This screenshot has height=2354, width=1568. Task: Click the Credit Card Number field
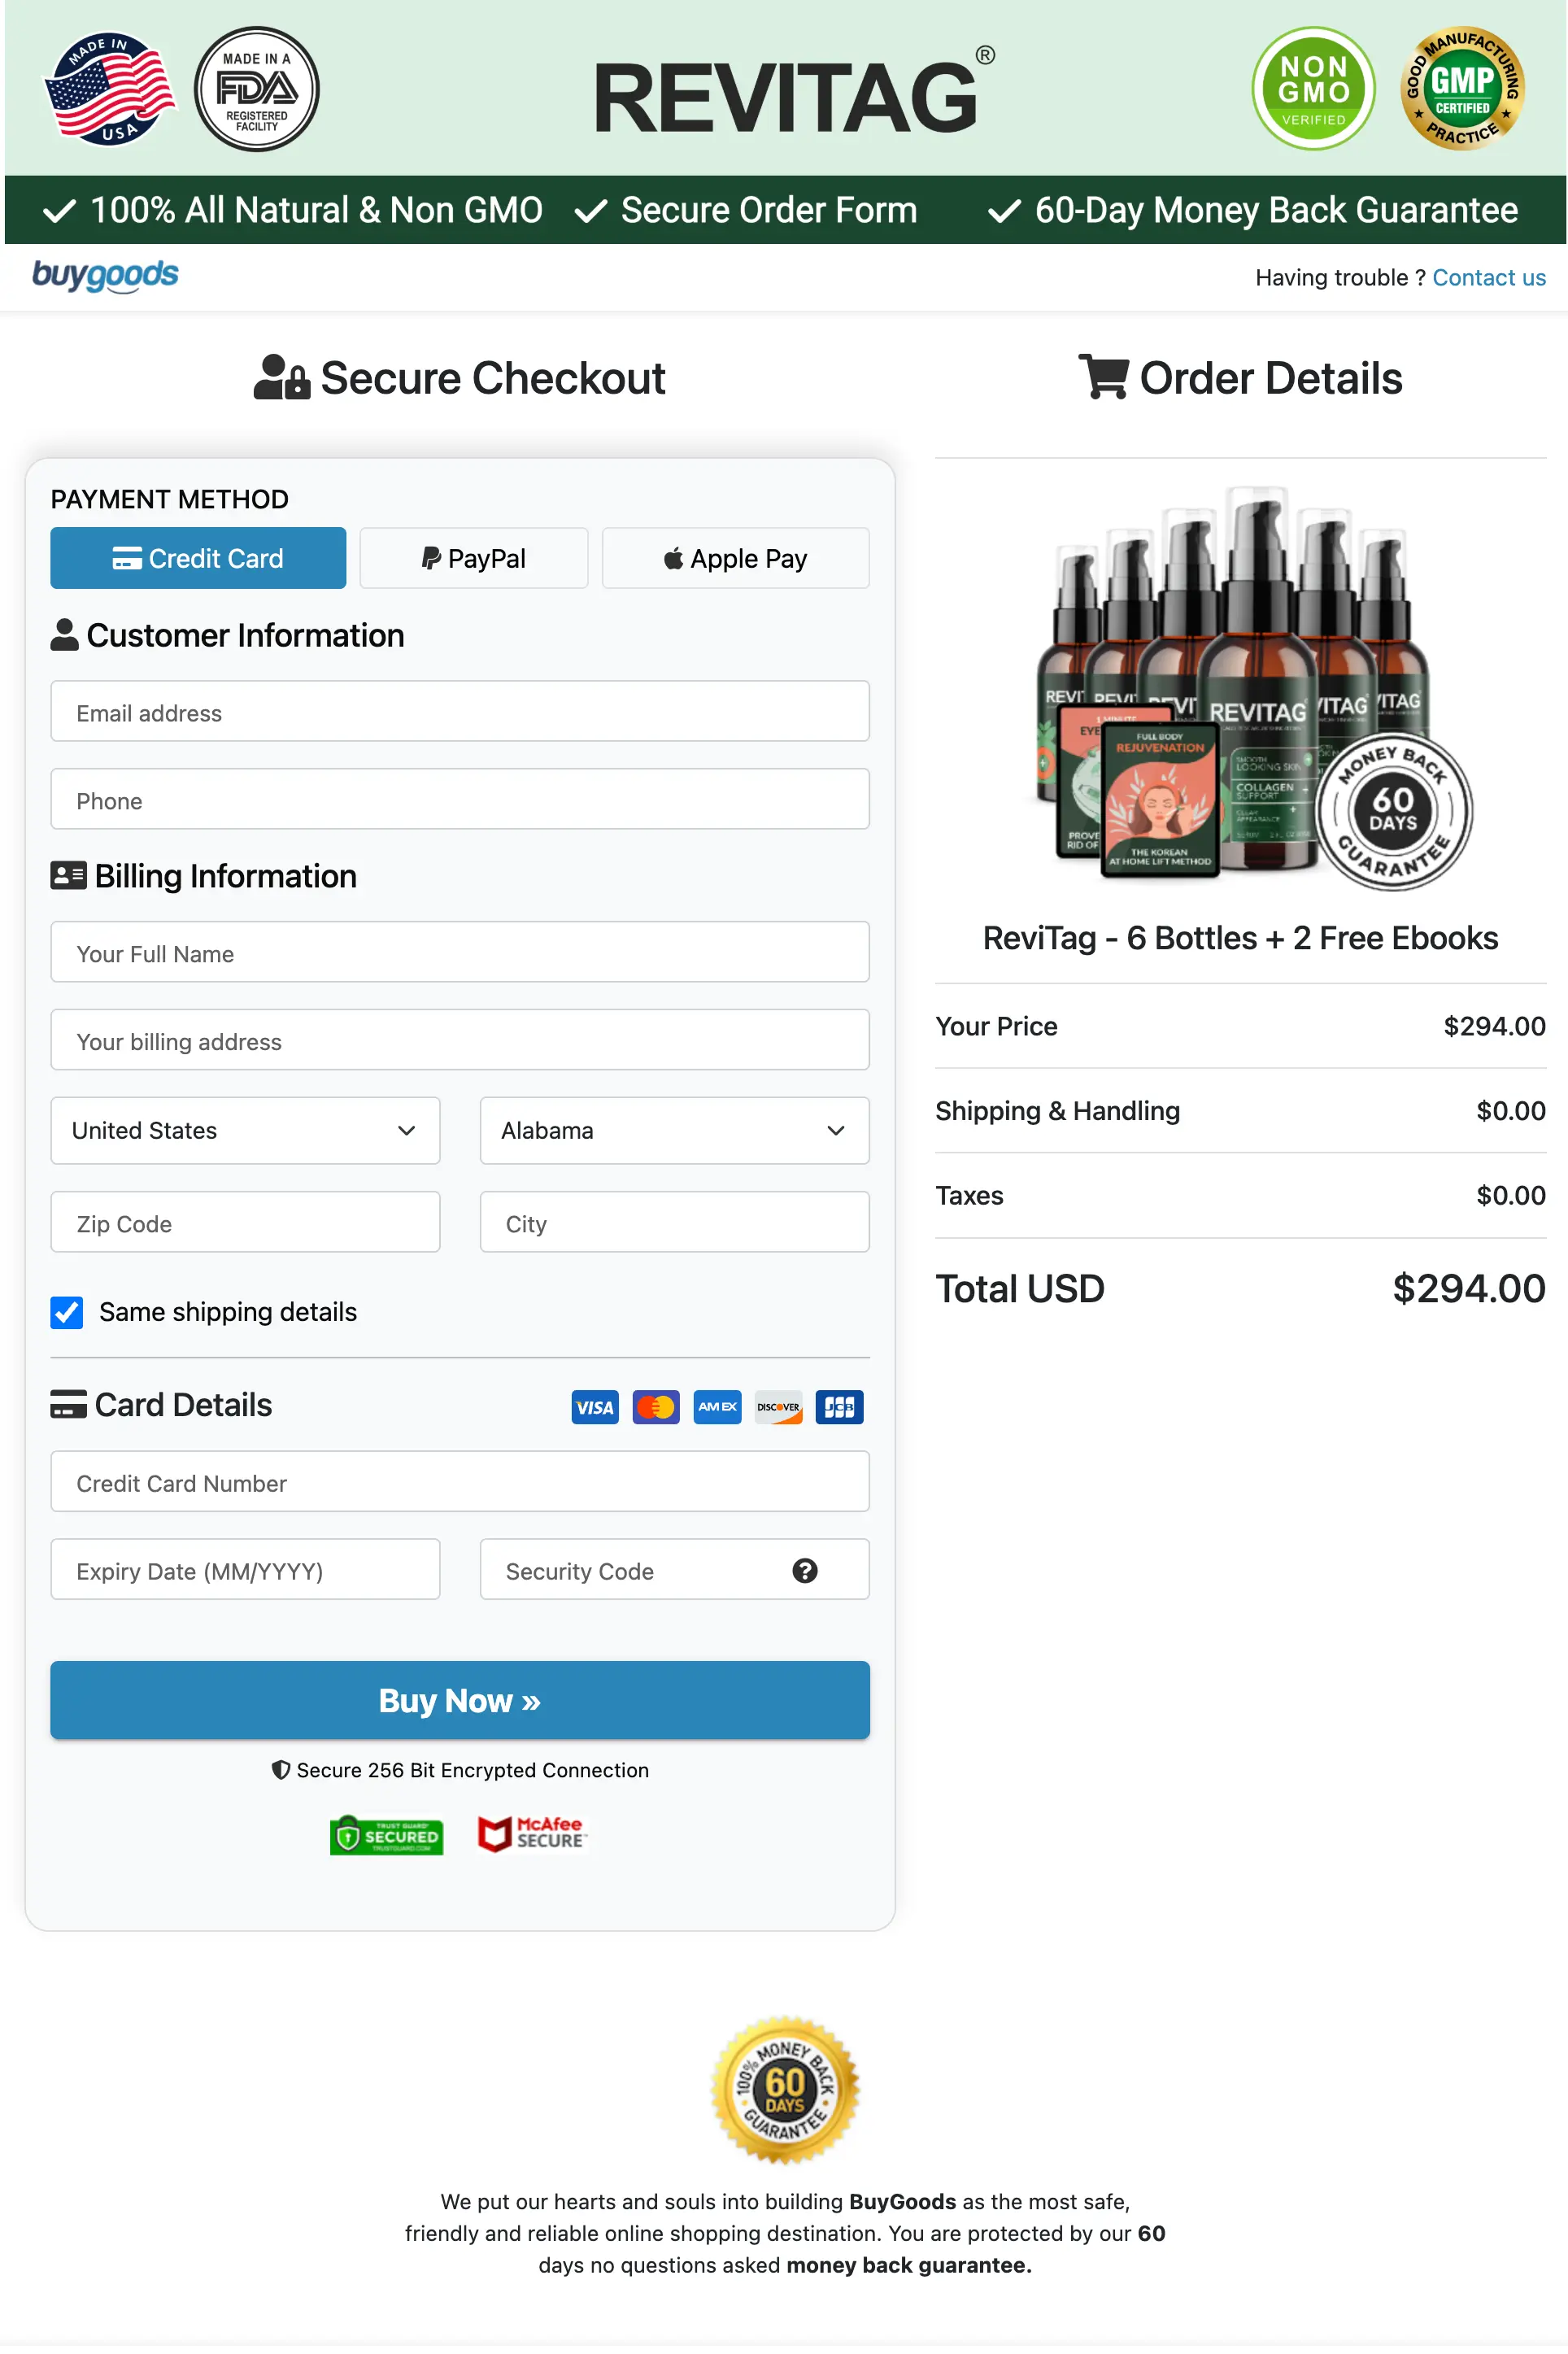click(x=460, y=1481)
